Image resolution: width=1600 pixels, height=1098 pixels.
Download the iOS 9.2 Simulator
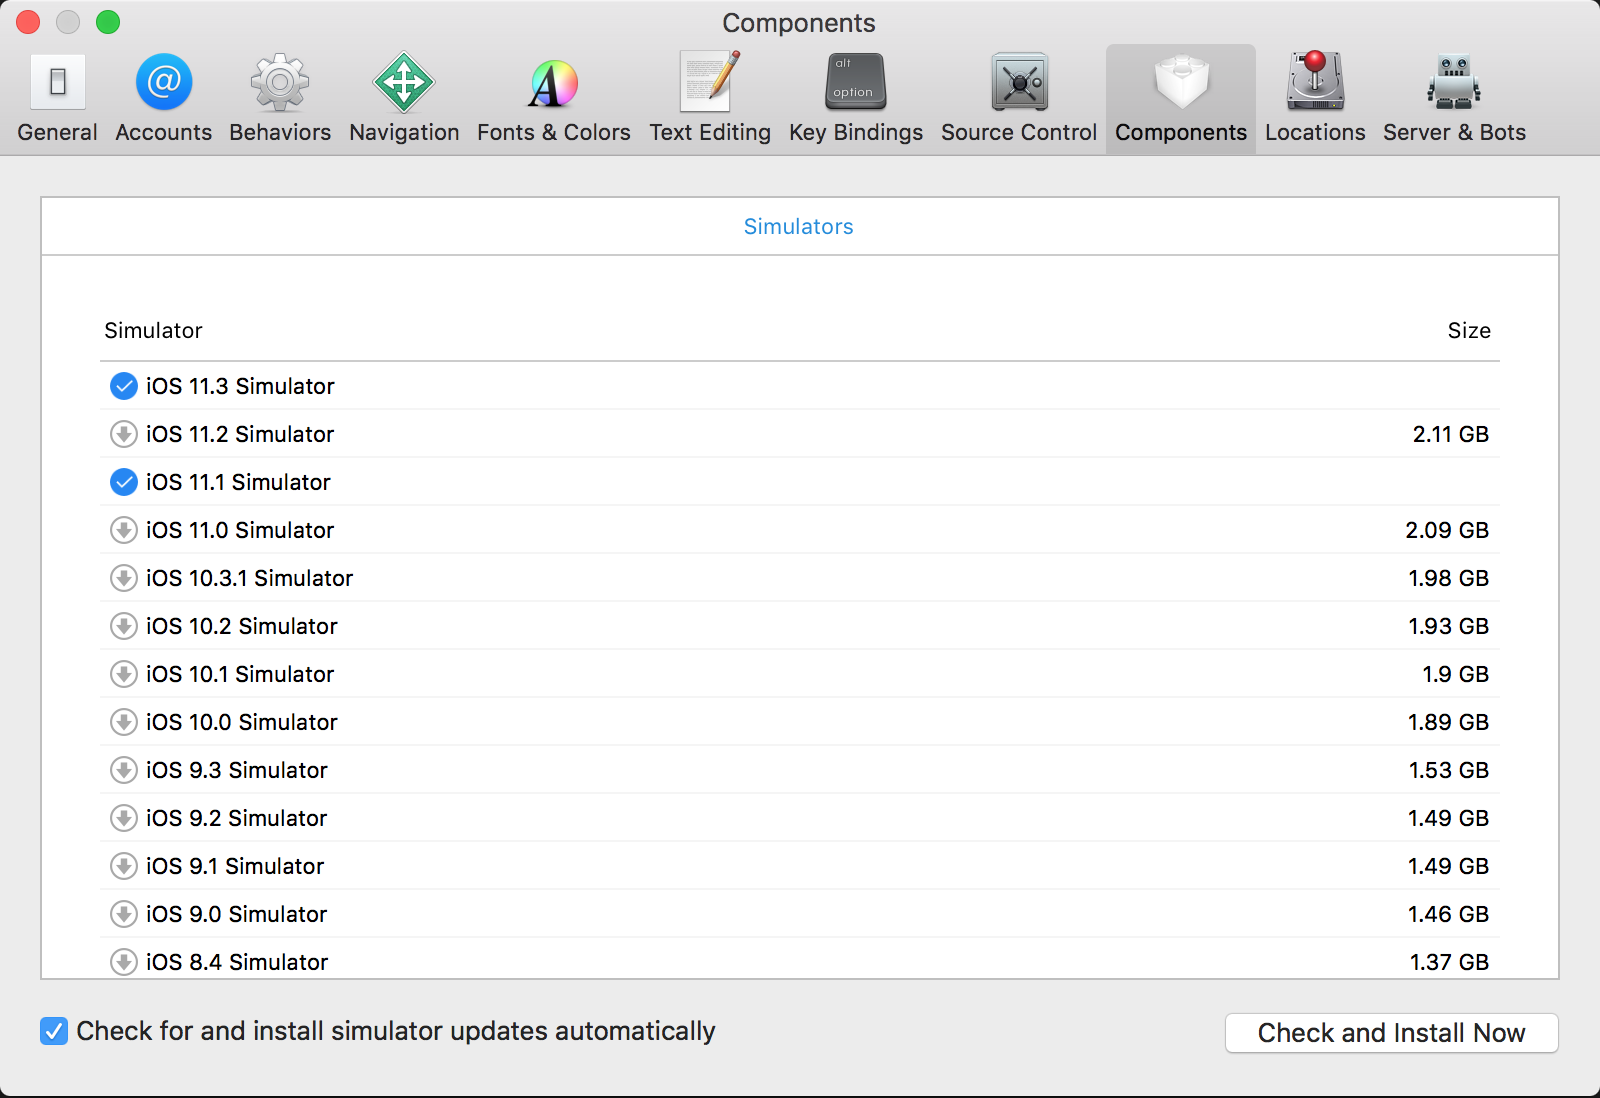[x=123, y=818]
